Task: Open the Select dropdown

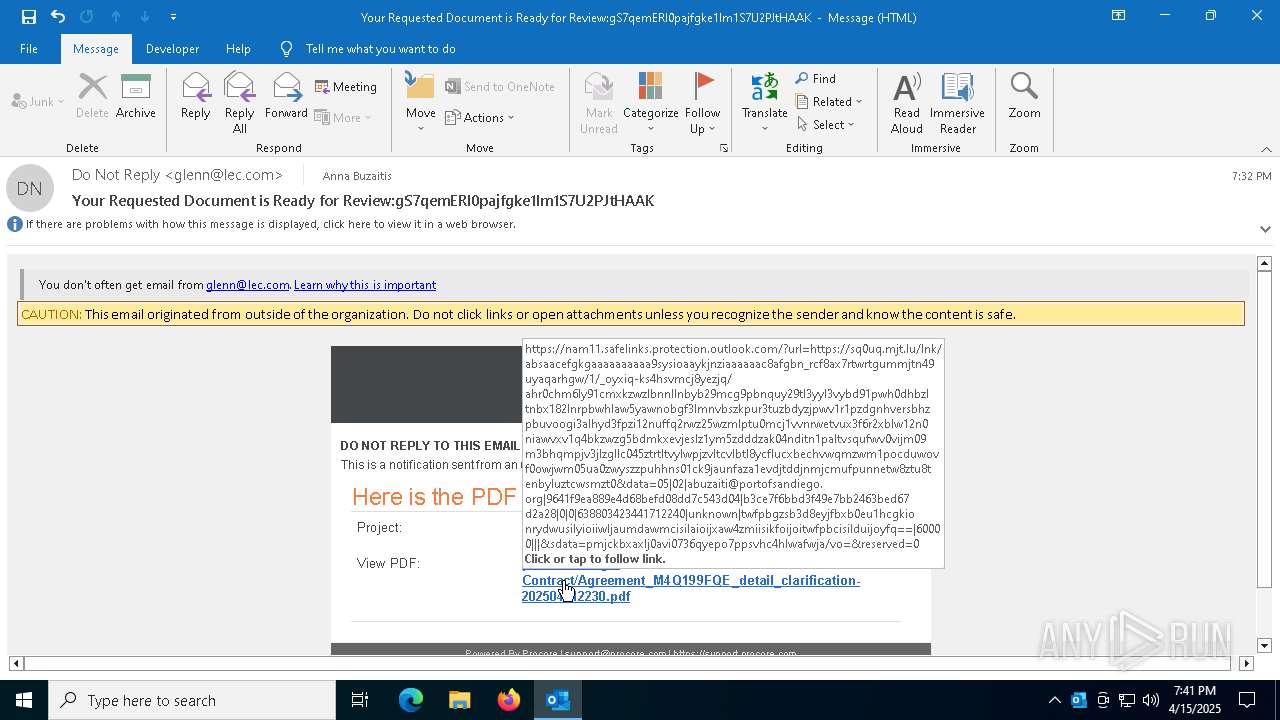Action: pyautogui.click(x=826, y=125)
